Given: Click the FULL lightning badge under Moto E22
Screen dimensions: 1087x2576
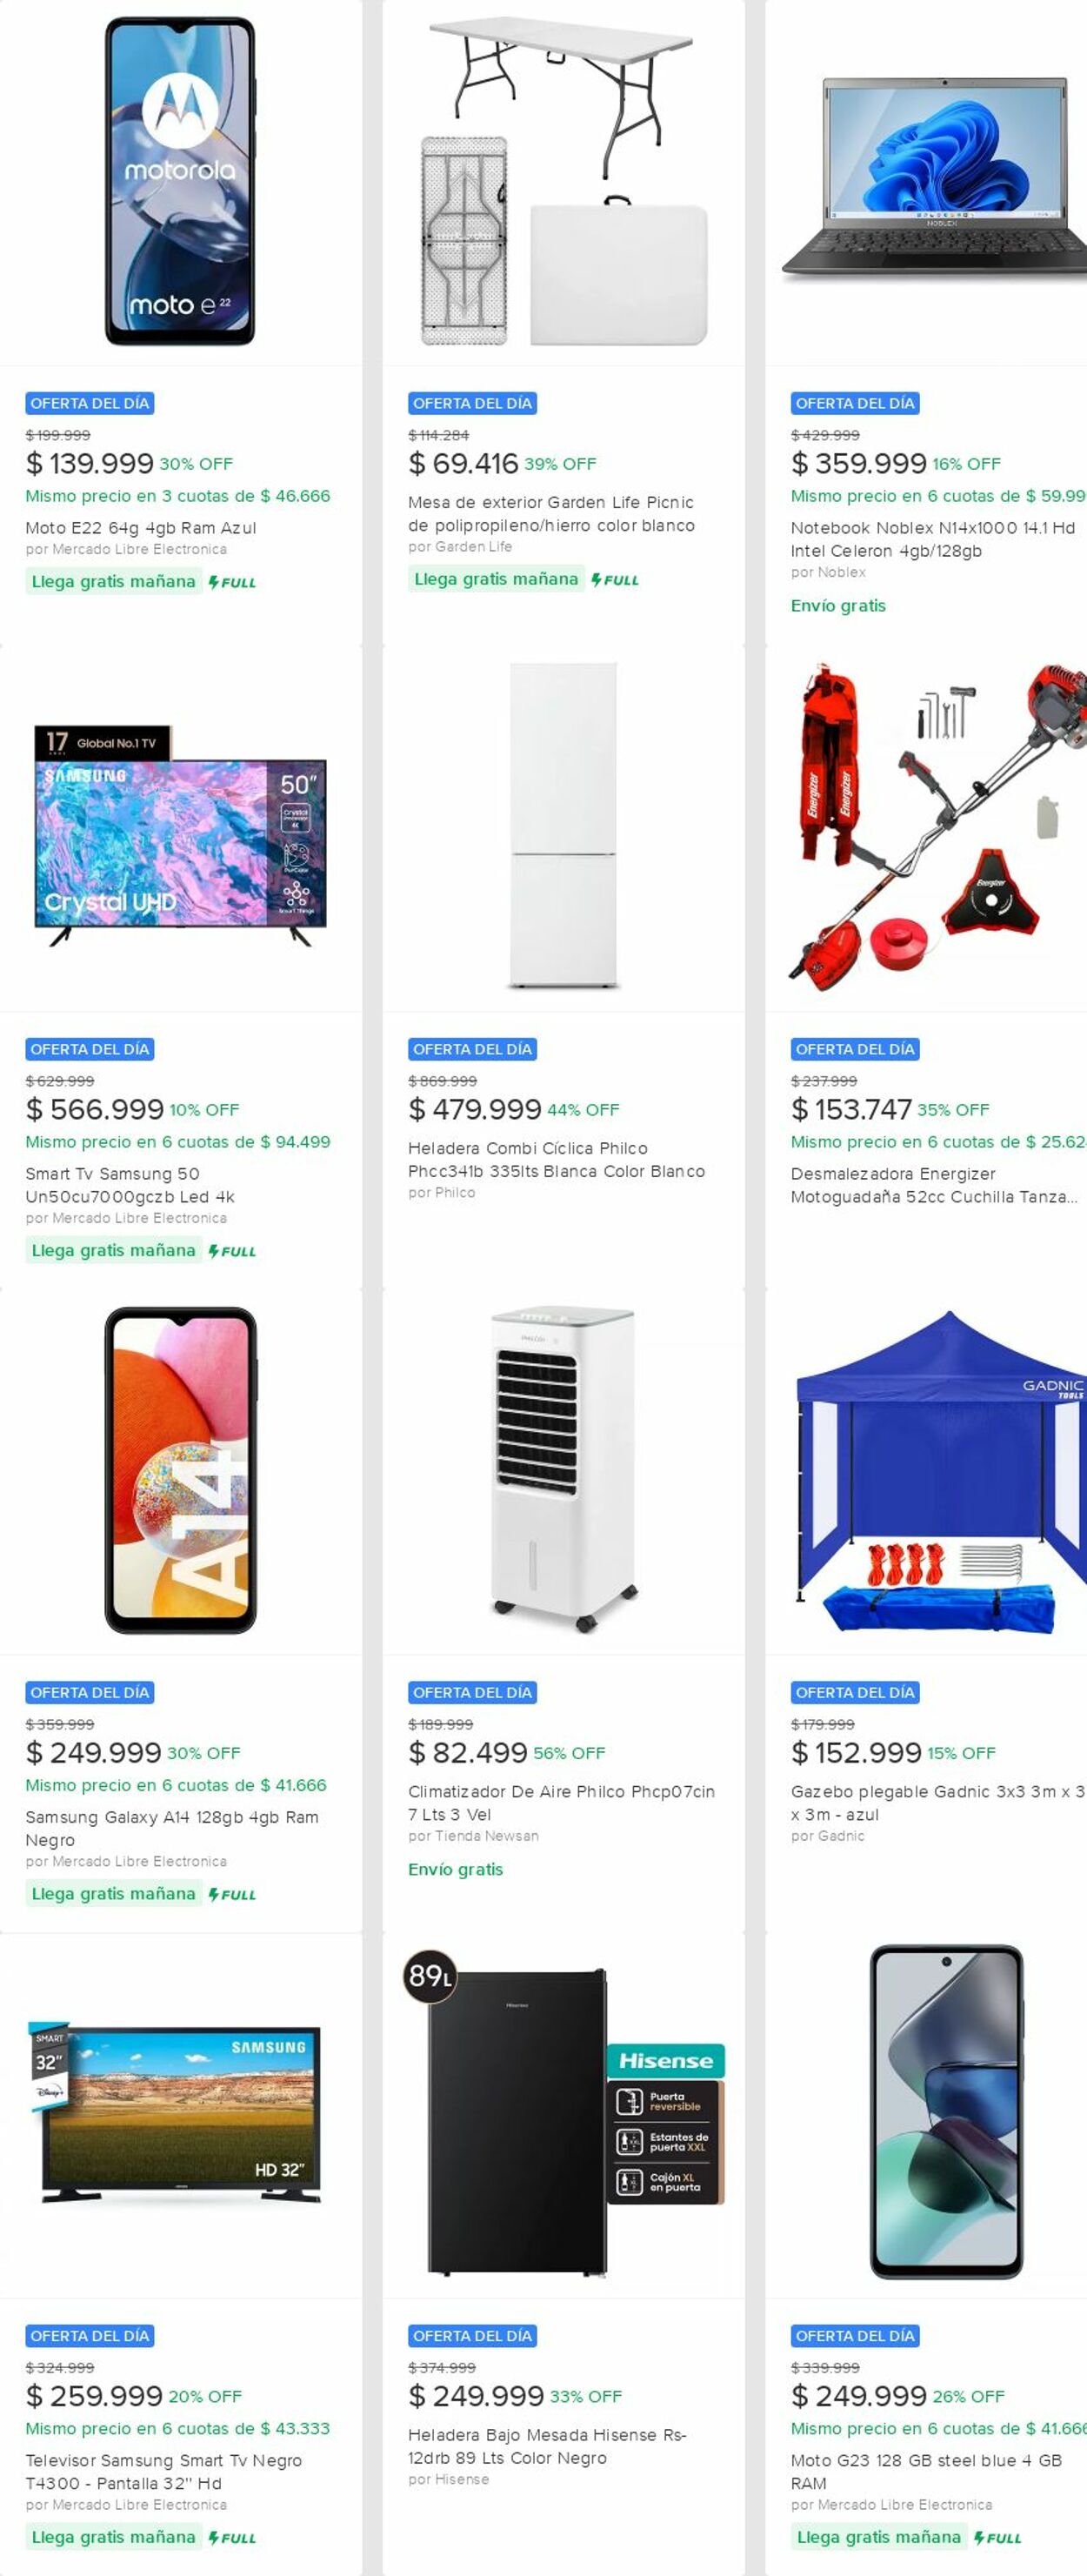Looking at the screenshot, I should (x=232, y=582).
